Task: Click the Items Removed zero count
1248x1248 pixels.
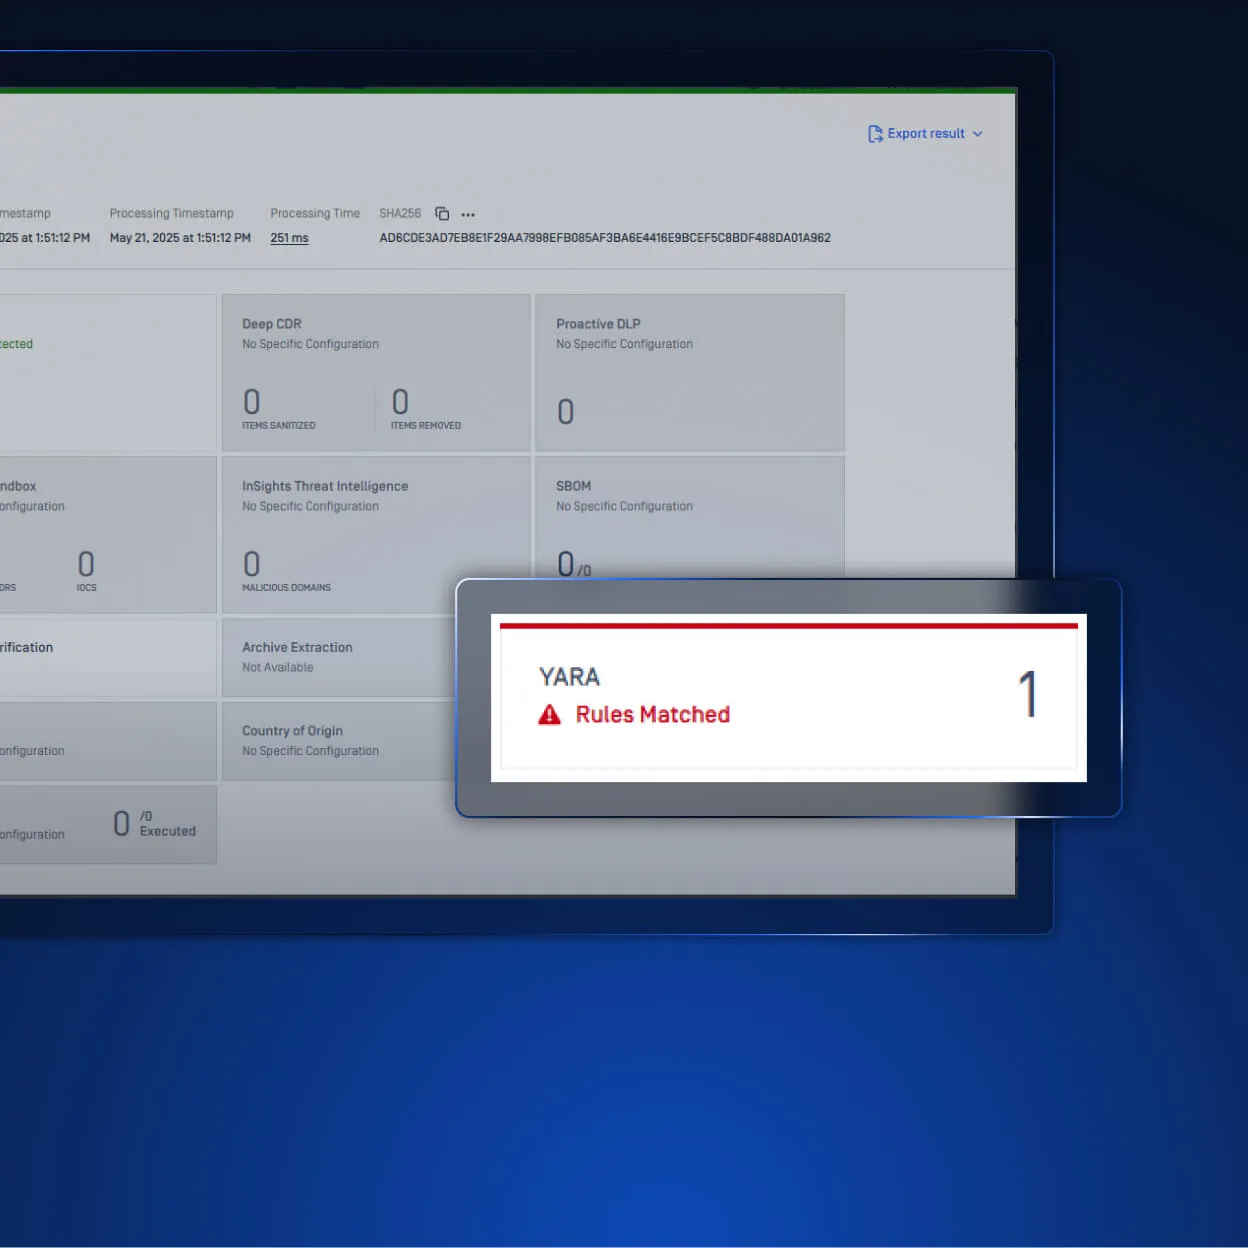Action: point(400,402)
